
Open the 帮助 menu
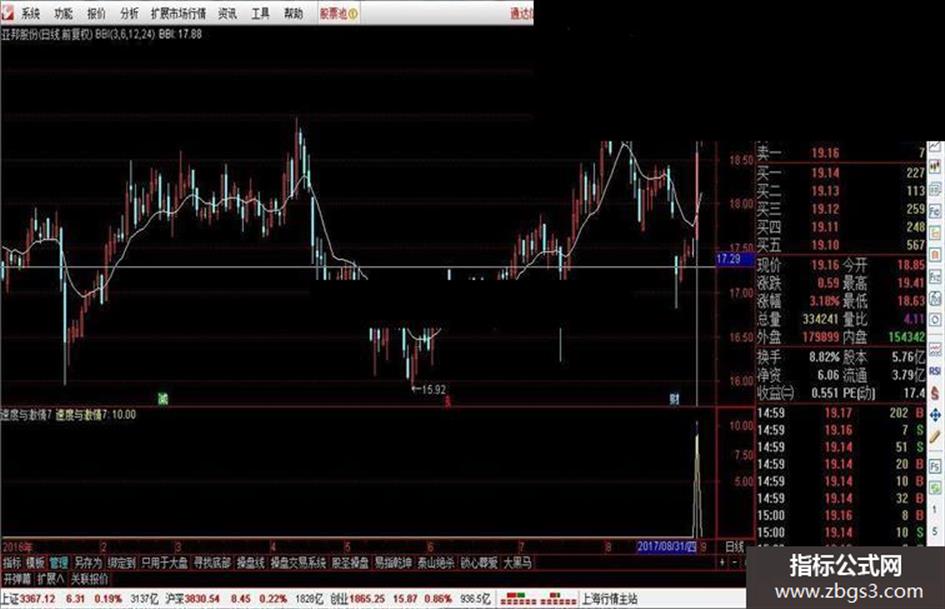tap(293, 13)
